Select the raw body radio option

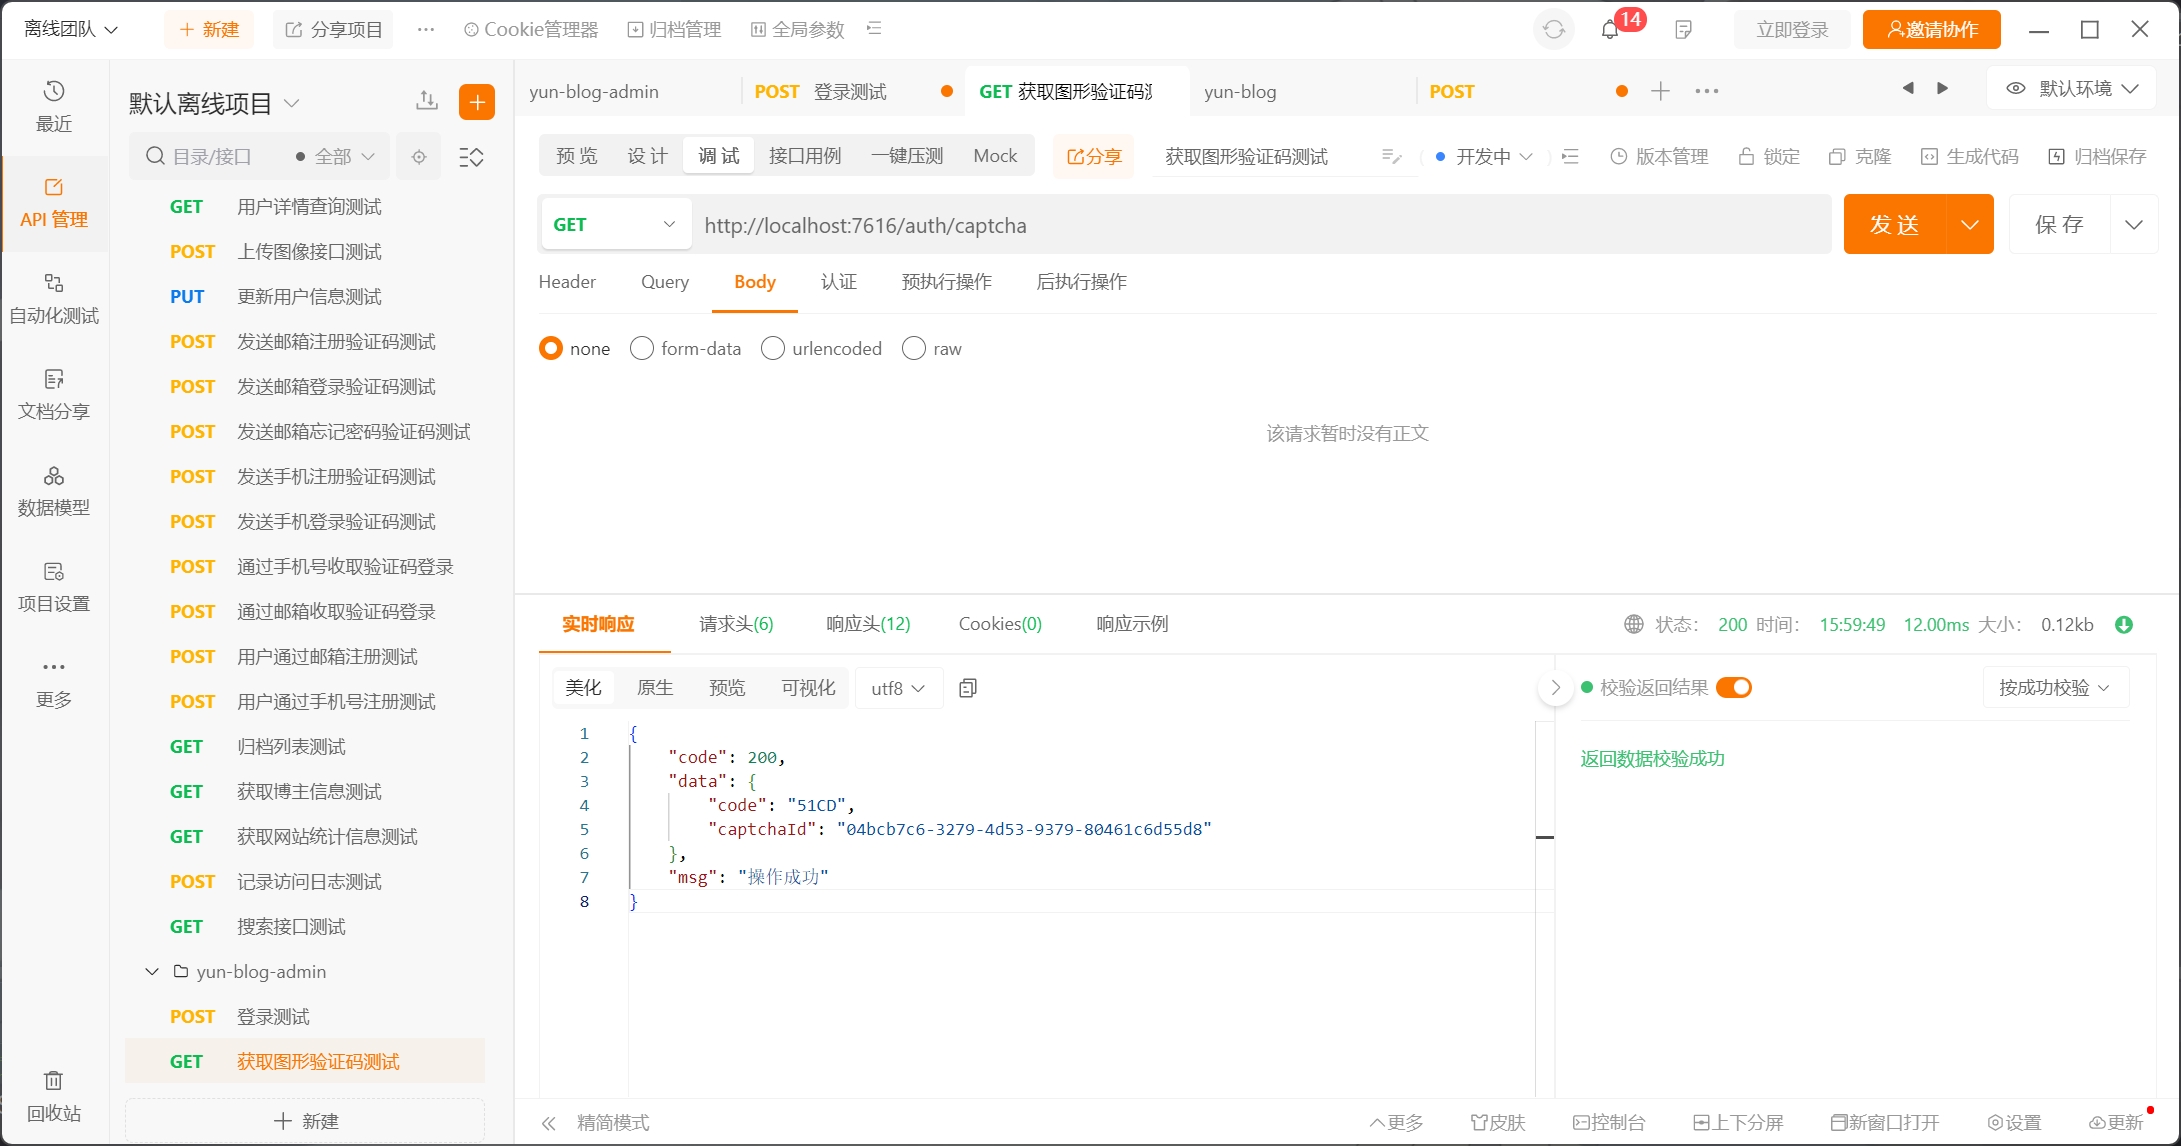click(x=914, y=348)
